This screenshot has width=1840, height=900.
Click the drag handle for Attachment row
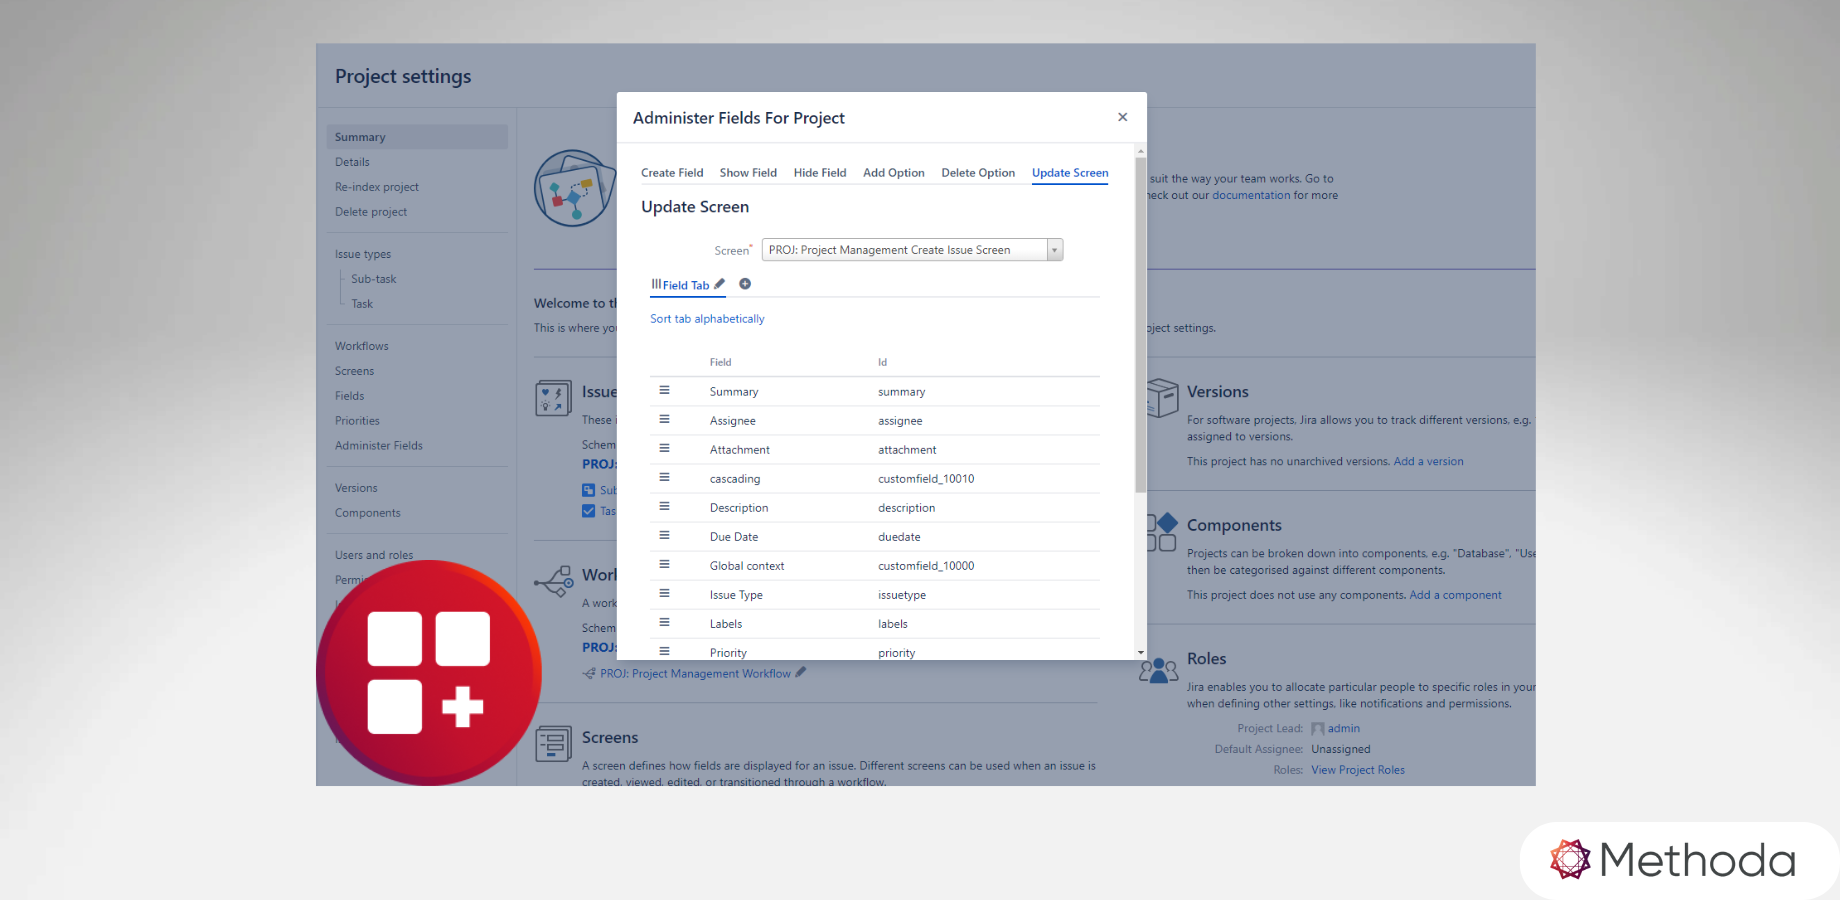(x=664, y=449)
